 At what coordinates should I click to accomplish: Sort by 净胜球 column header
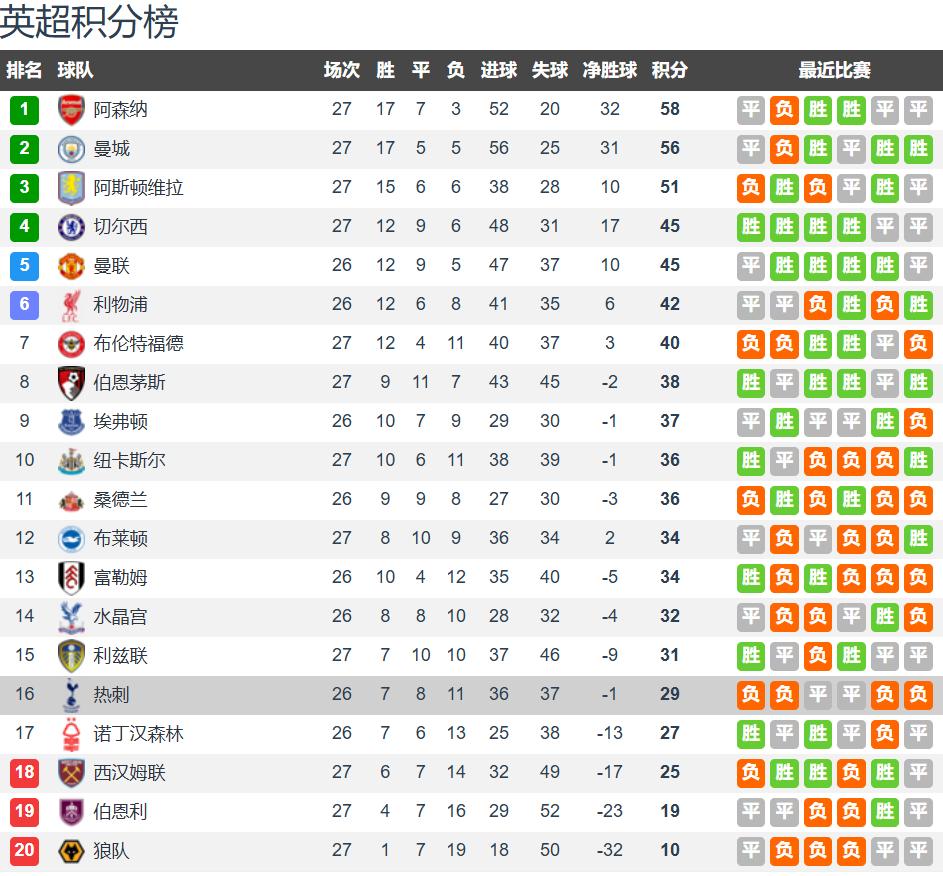click(610, 70)
